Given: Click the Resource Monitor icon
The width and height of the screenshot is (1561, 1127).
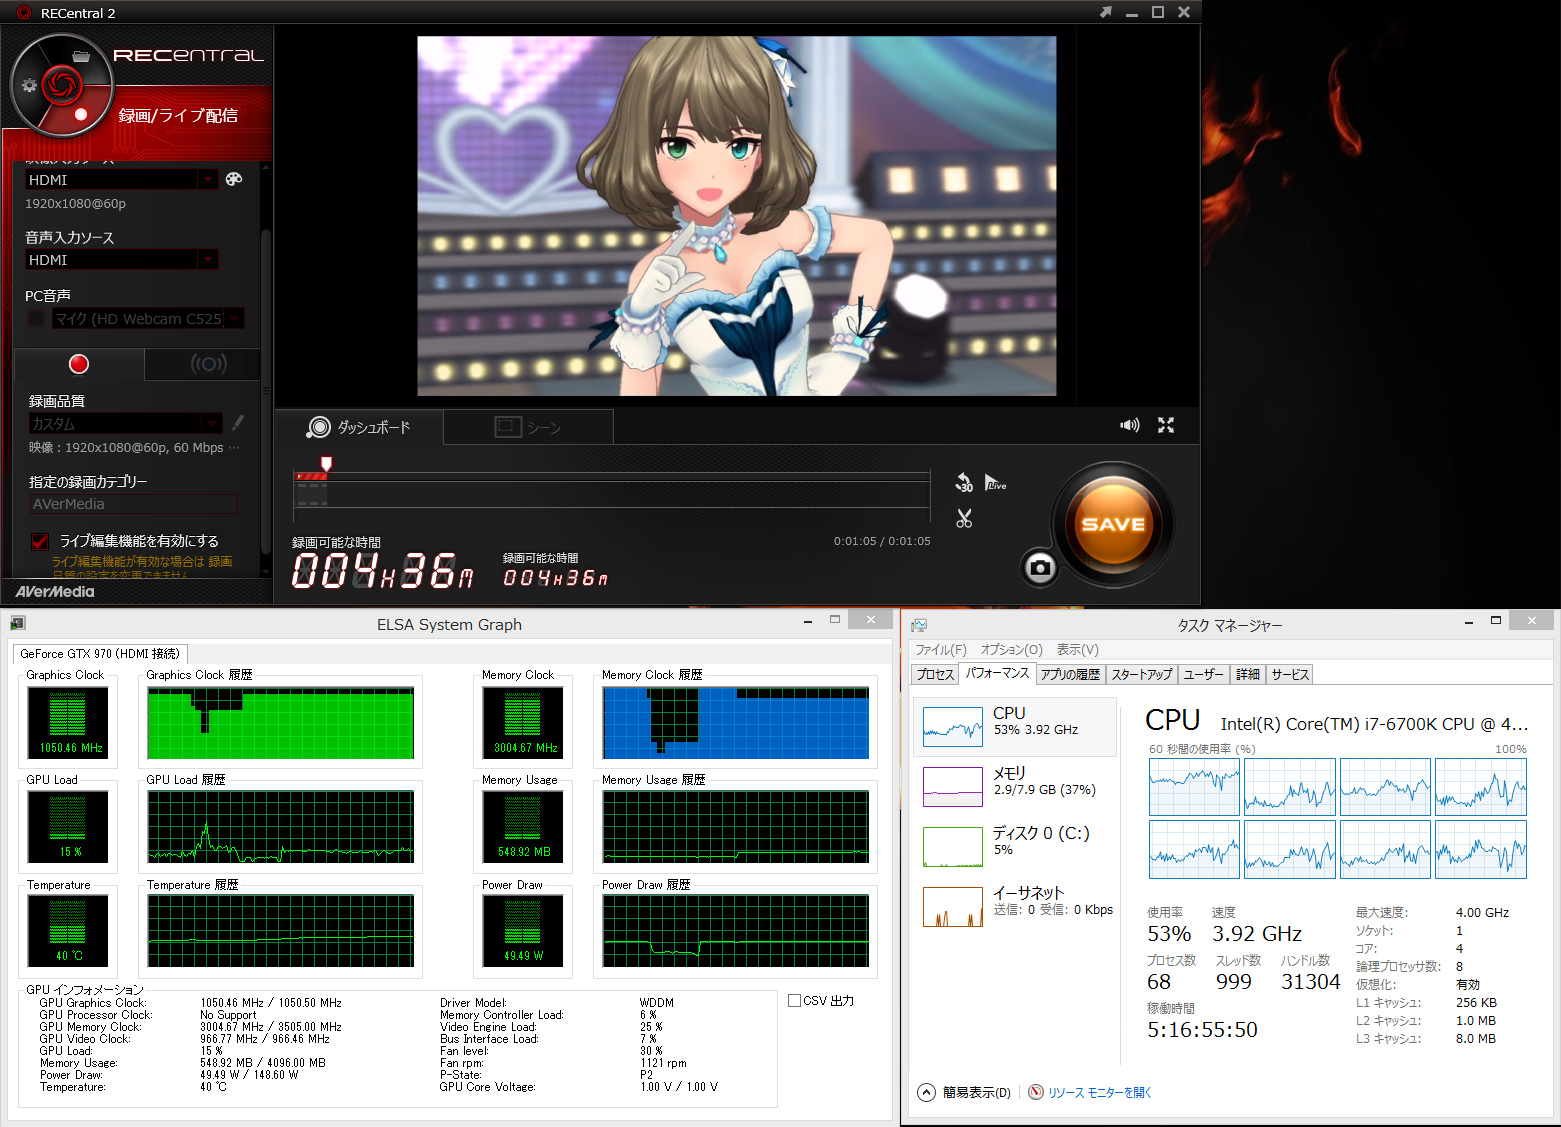Looking at the screenshot, I should coord(1036,1092).
